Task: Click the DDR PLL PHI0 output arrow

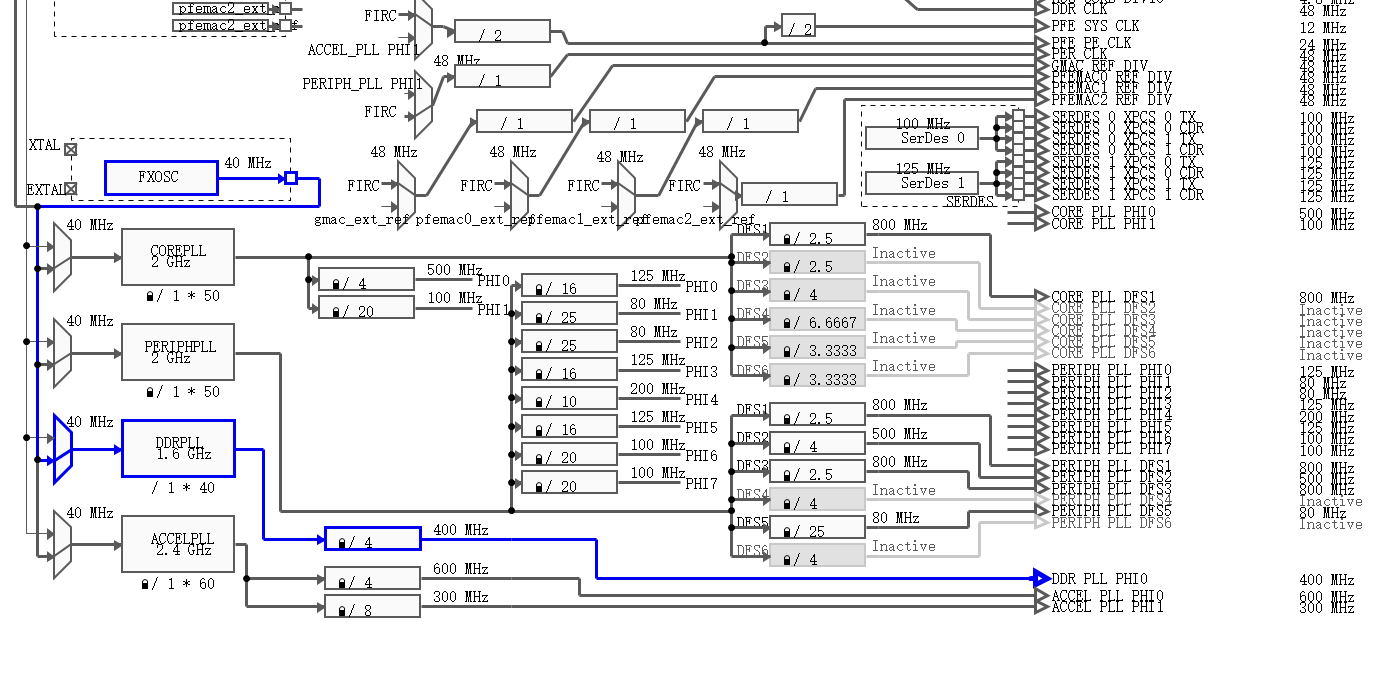Action: pyautogui.click(x=1041, y=578)
